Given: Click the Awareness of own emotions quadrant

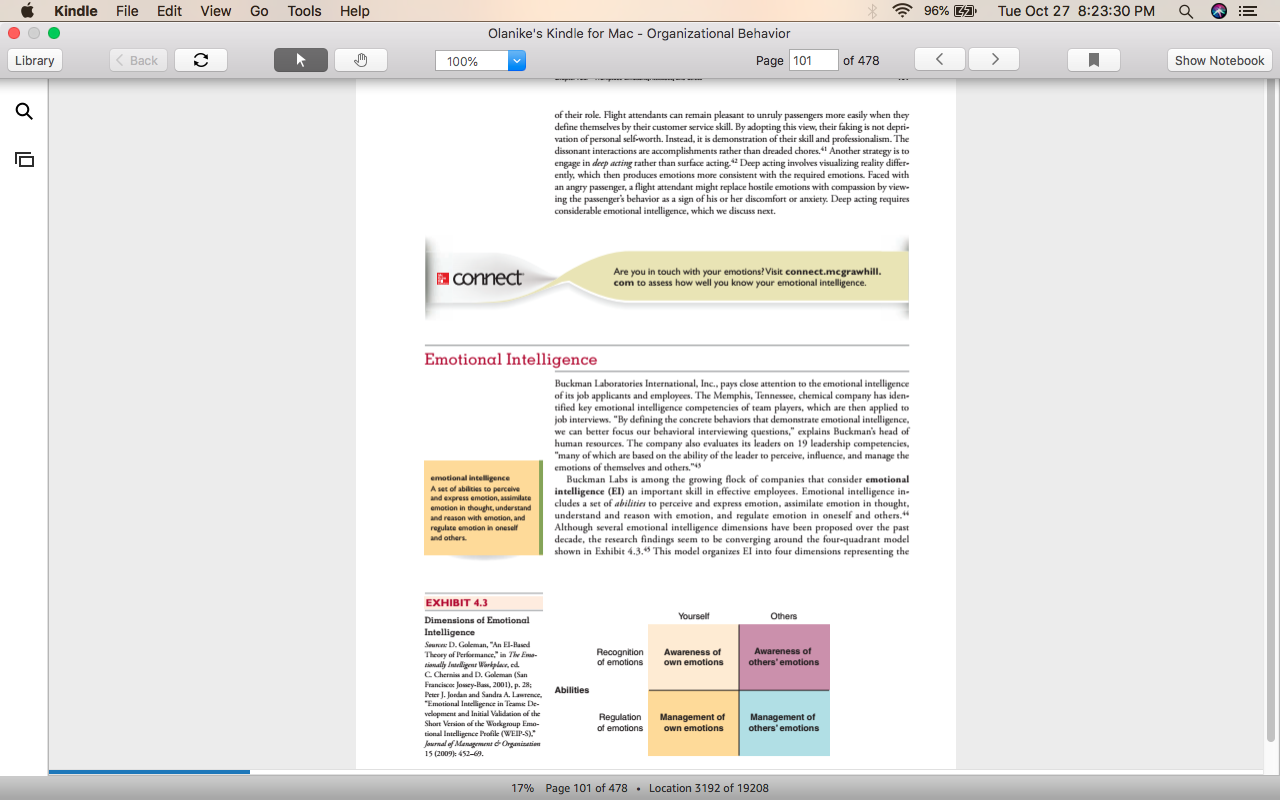Looking at the screenshot, I should tap(693, 657).
